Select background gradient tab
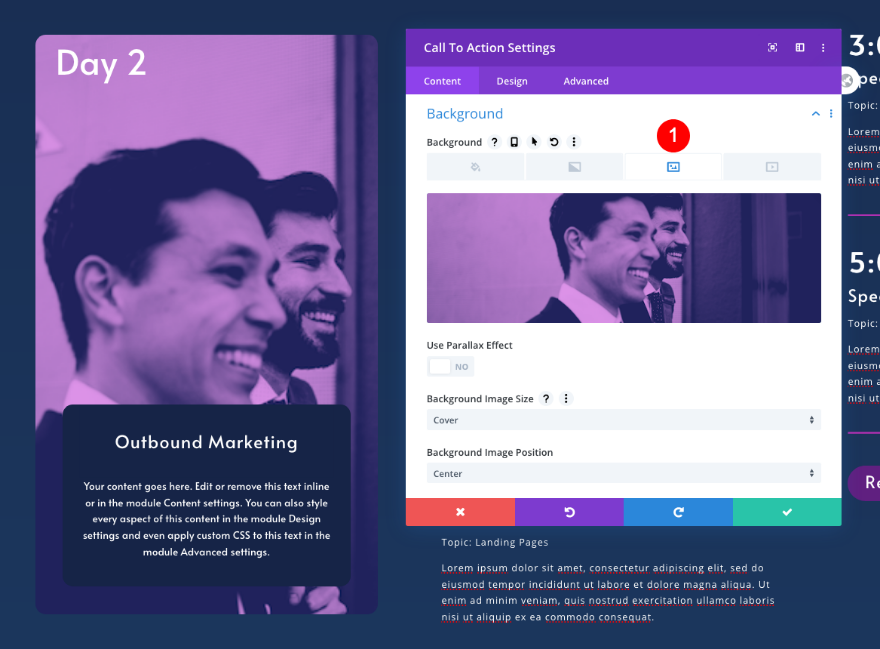The image size is (880, 649). (x=574, y=167)
